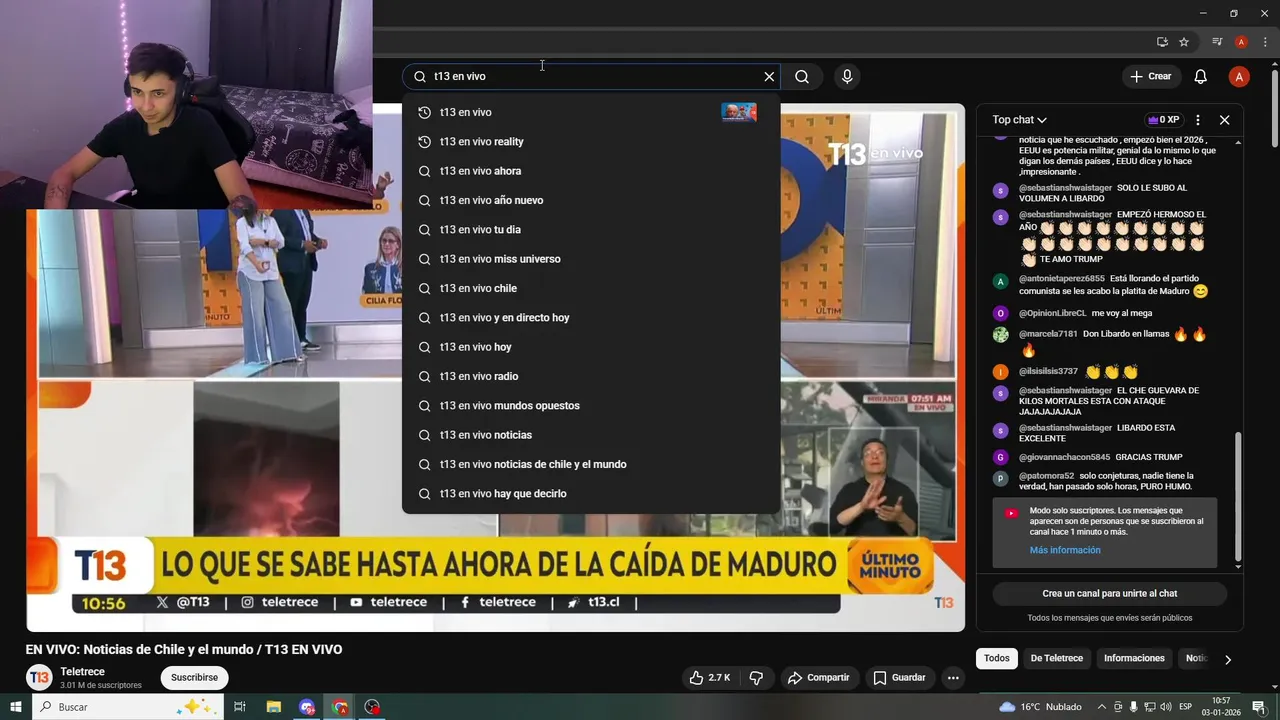Click the Compartir share button
This screenshot has width=1280, height=720.
click(818, 678)
